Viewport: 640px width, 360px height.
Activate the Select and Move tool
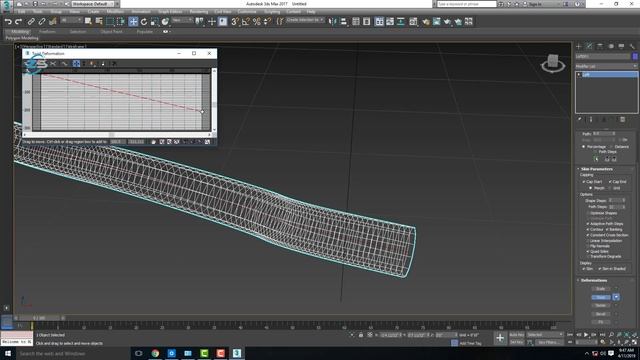[x=133, y=22]
